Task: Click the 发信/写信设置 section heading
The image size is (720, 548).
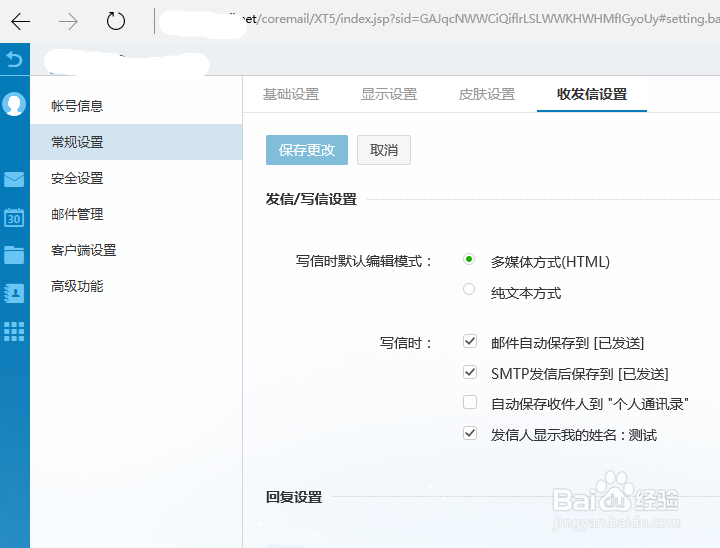Action: [x=311, y=199]
